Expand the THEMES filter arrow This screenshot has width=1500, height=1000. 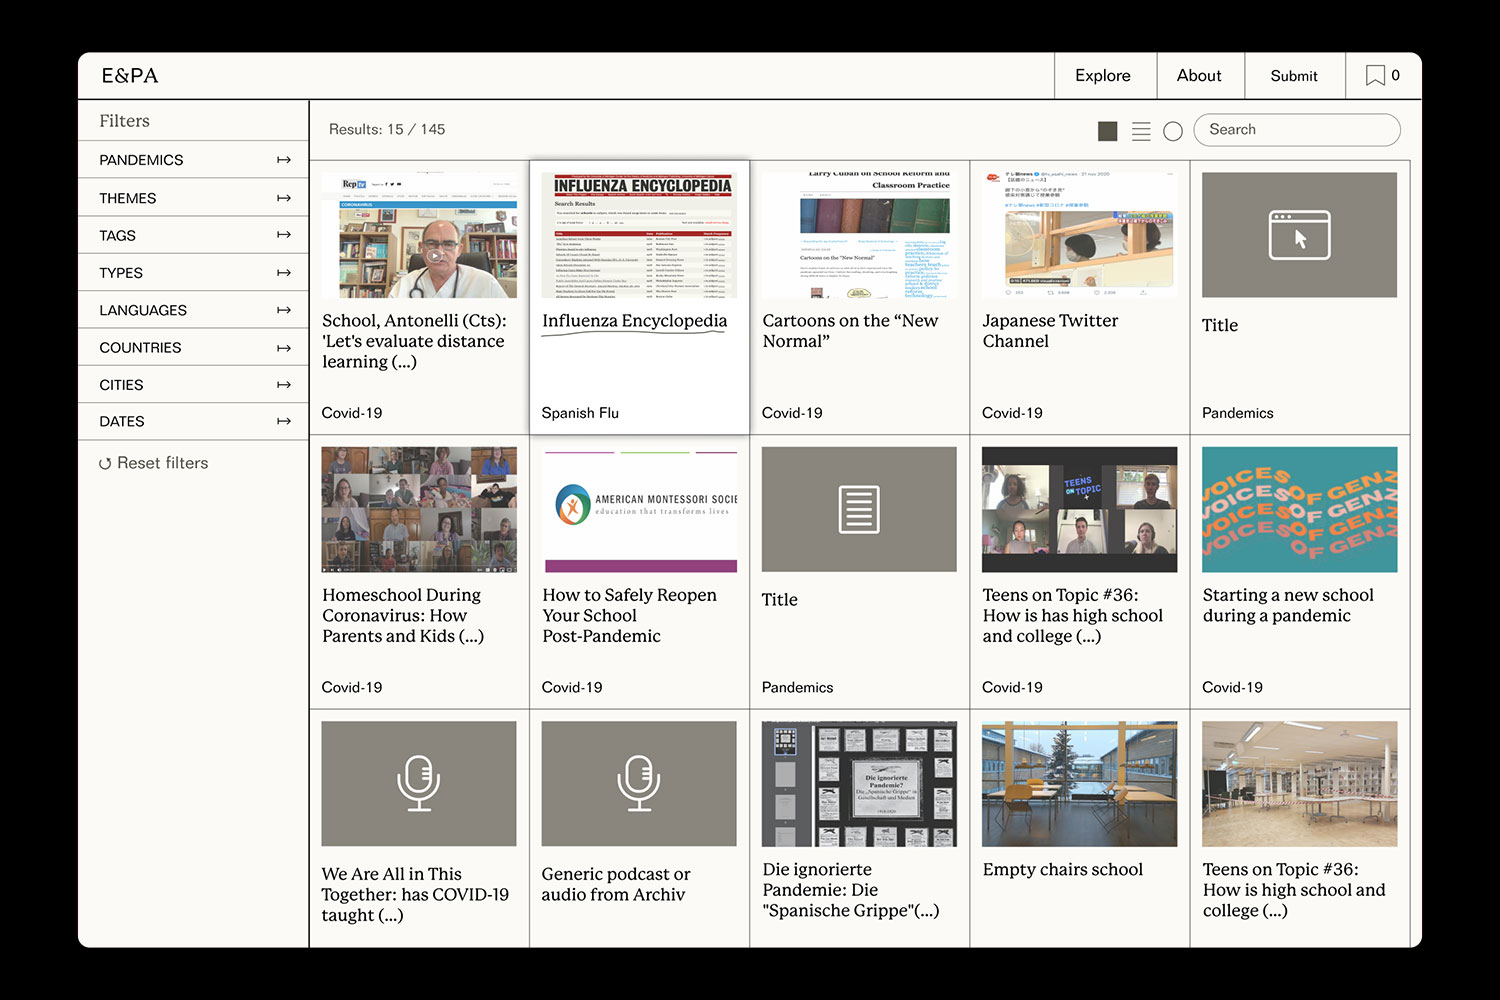tap(284, 198)
